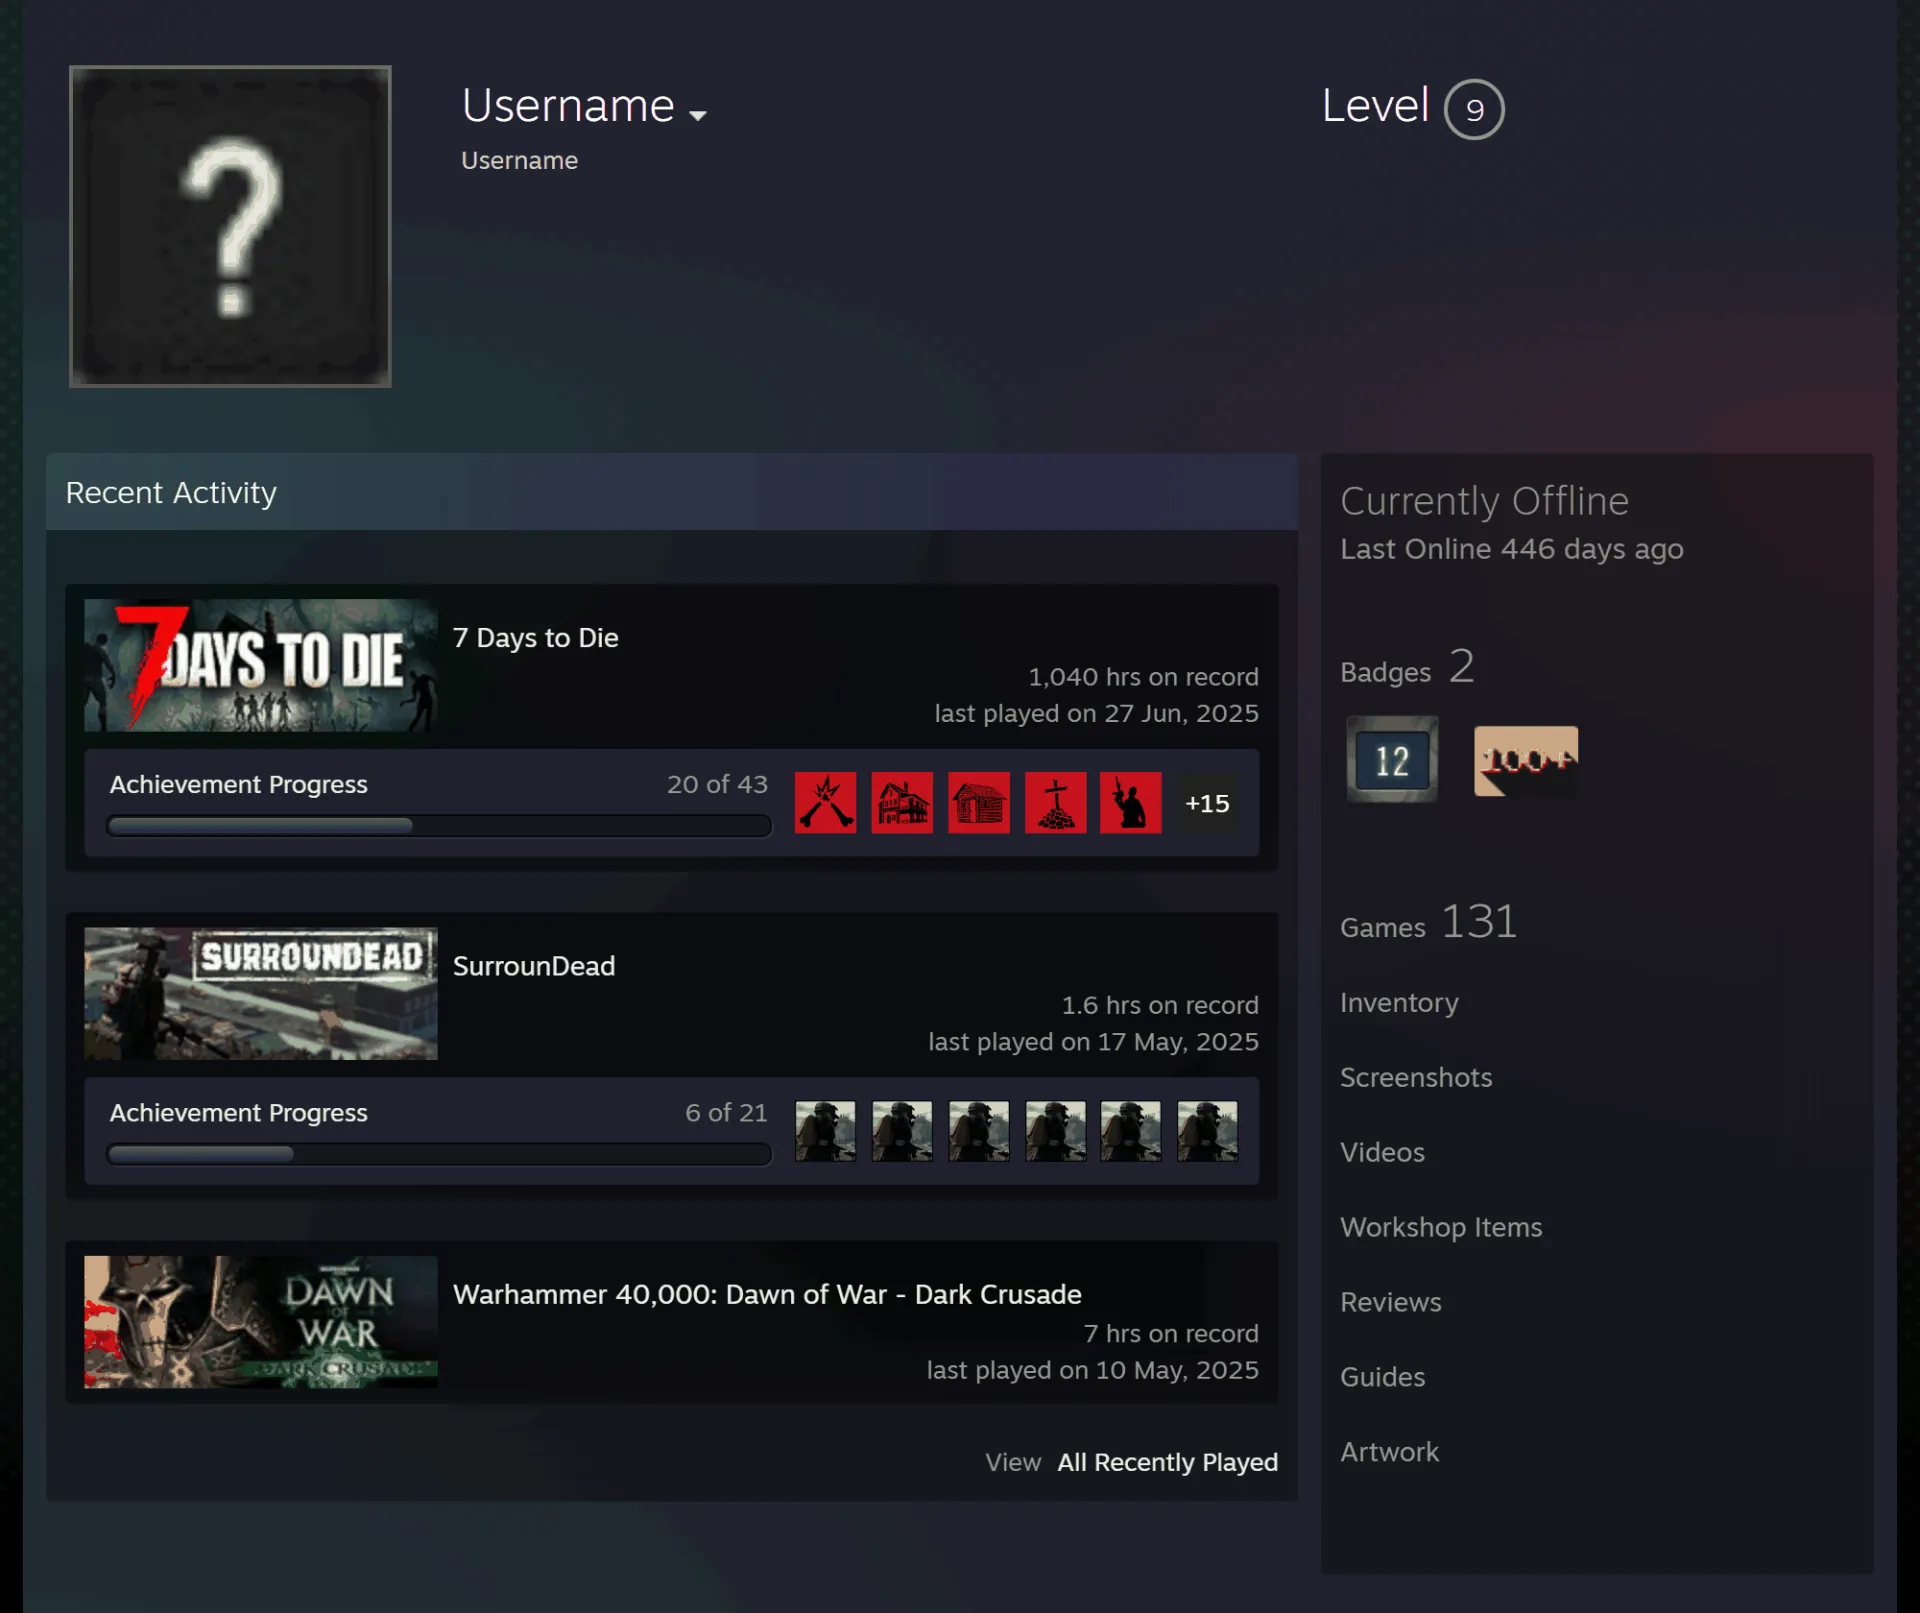Open the 7 Days to Die title link
Image resolution: width=1920 pixels, height=1613 pixels.
click(x=535, y=638)
